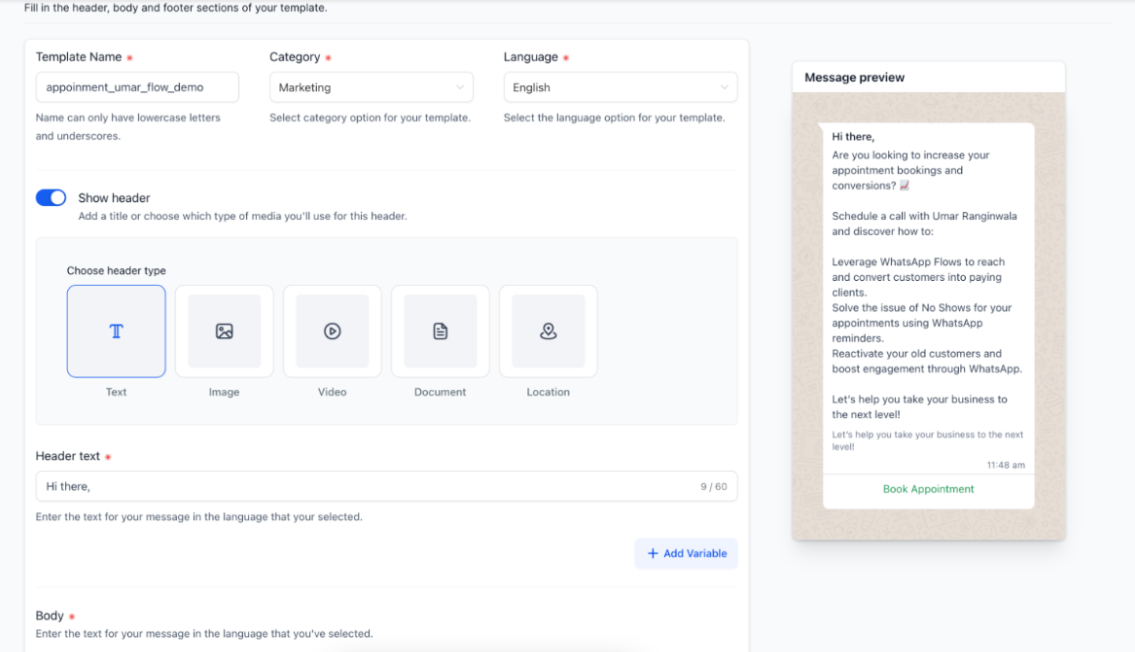
Task: Expand the Language dropdown showing English
Action: tap(620, 88)
